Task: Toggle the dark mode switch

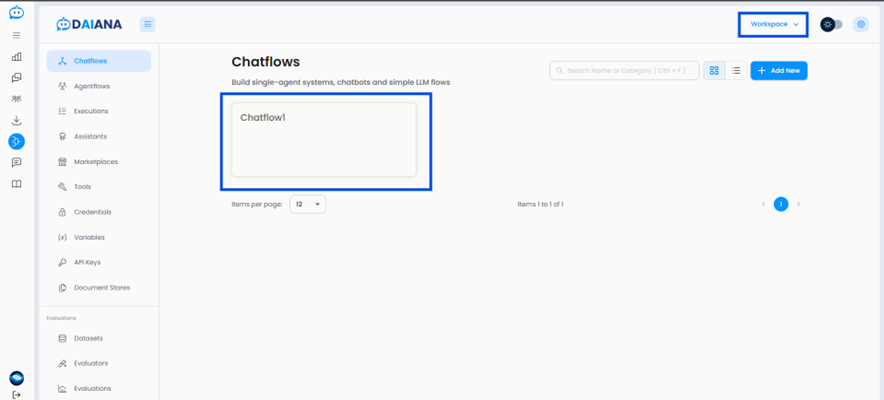Action: point(832,24)
